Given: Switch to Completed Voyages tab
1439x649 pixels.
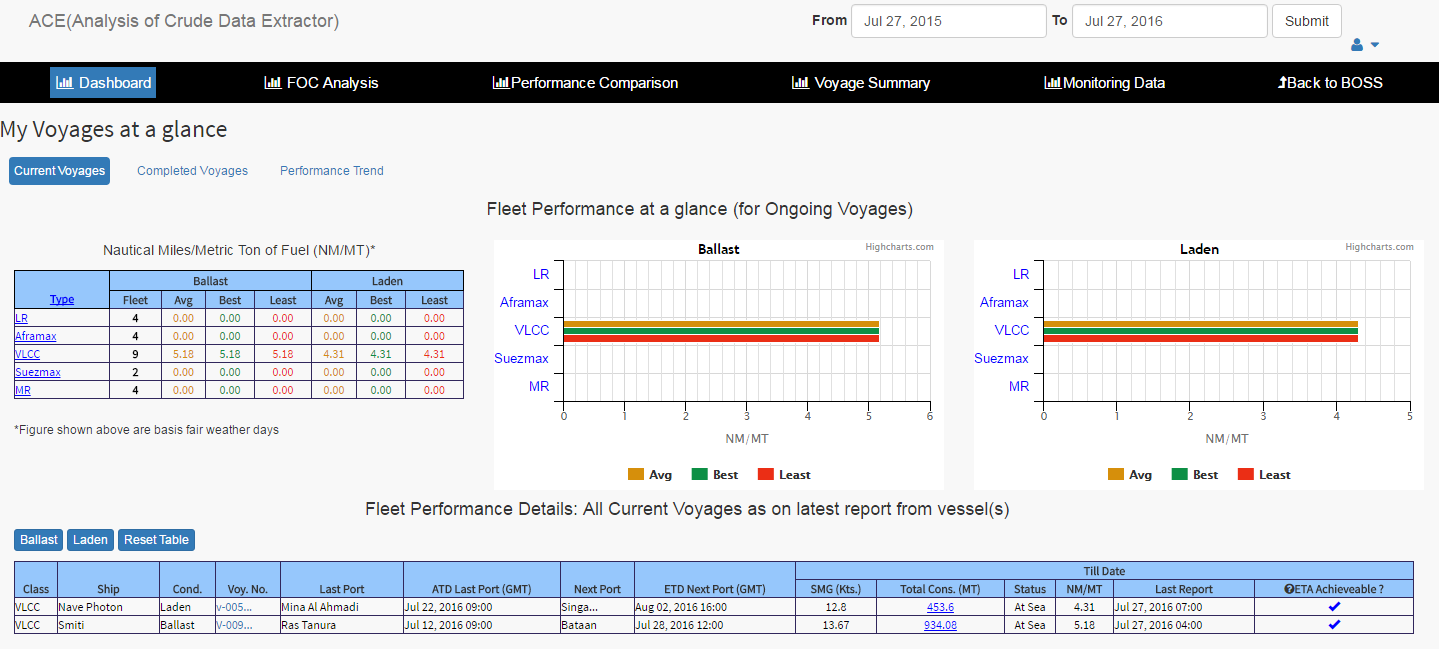Looking at the screenshot, I should pos(192,171).
